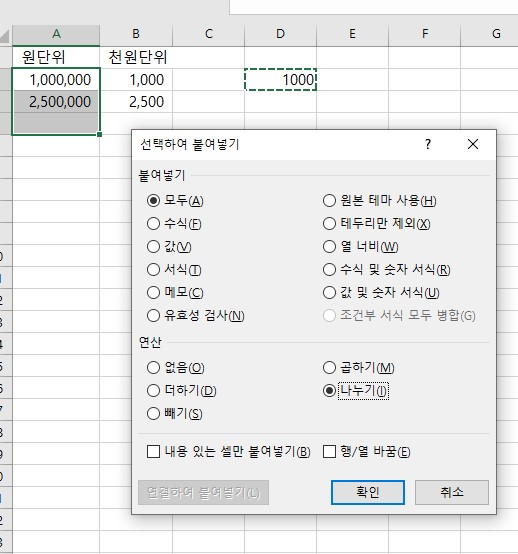Screen dimensions: 518x554
Task: Click cell with value 2,500,000
Action: click(56, 102)
